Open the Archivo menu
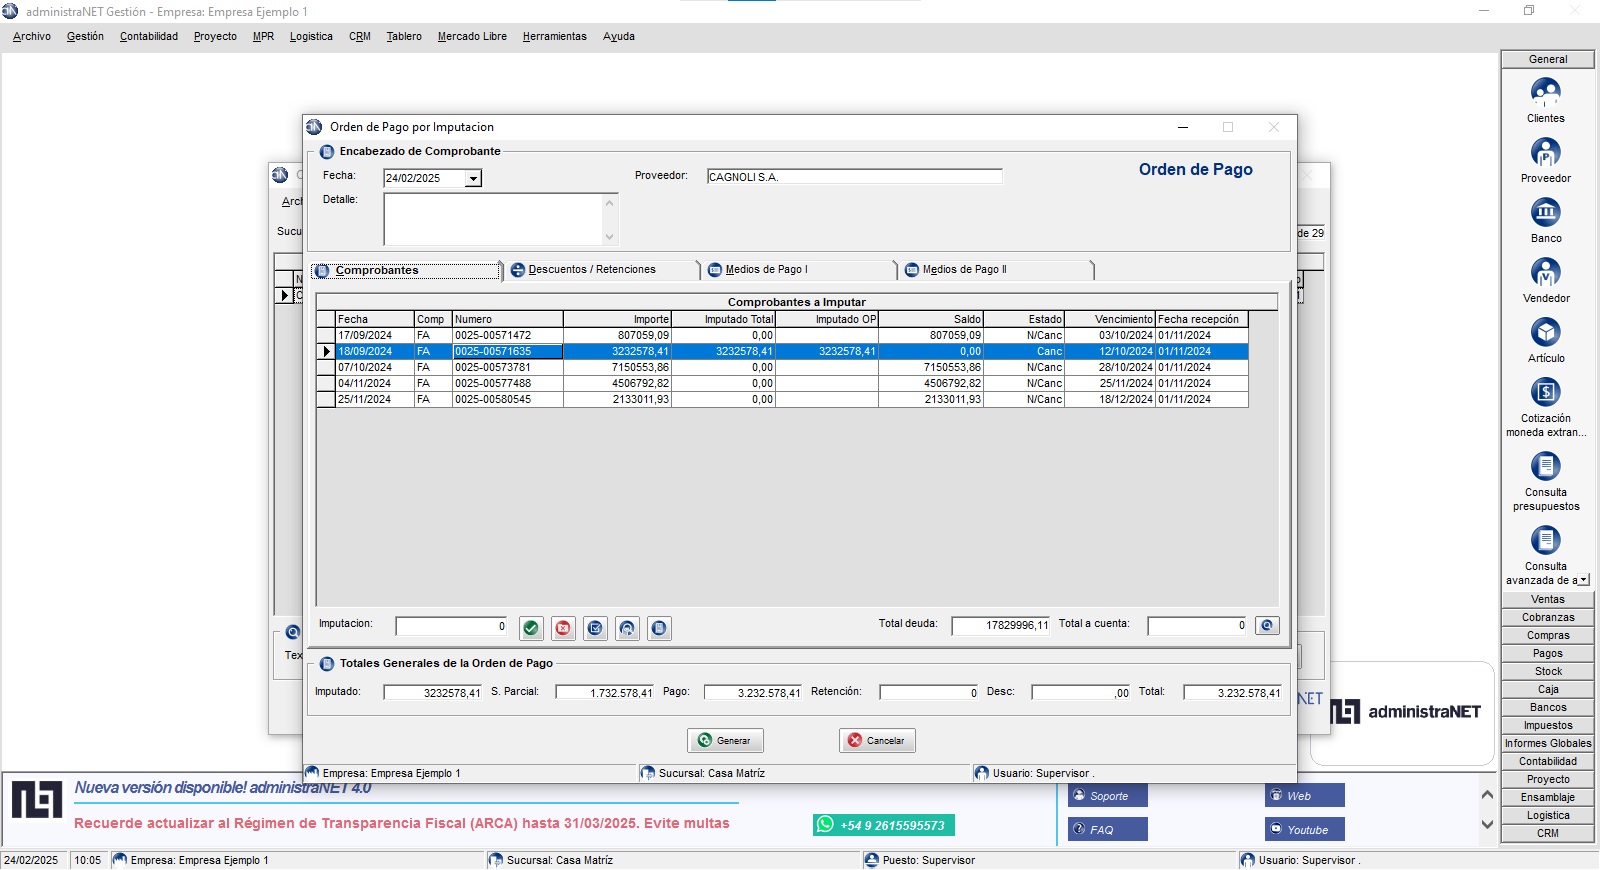Image resolution: width=1600 pixels, height=870 pixels. (32, 36)
